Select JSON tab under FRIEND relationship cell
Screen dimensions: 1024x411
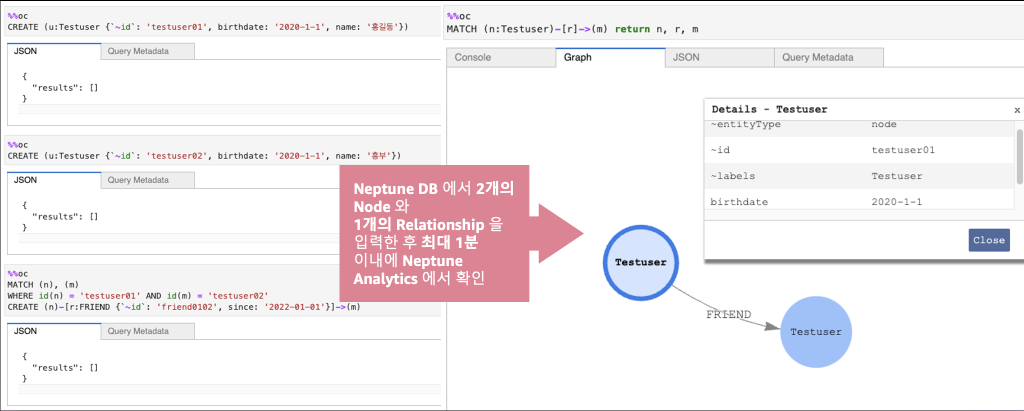tap(54, 331)
